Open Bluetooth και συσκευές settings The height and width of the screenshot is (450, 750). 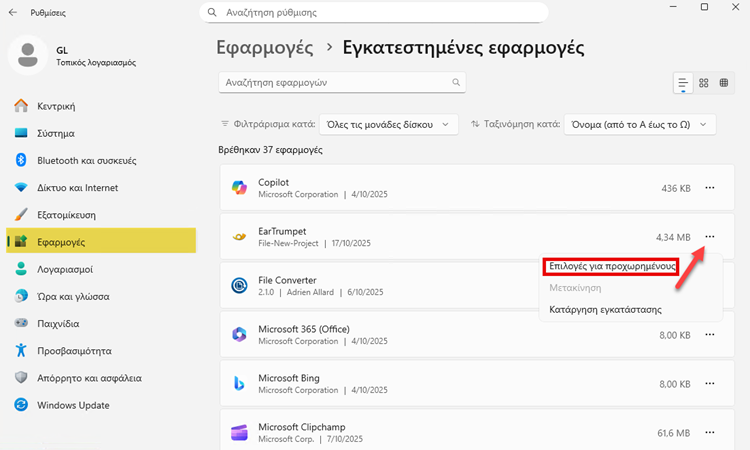tap(101, 161)
